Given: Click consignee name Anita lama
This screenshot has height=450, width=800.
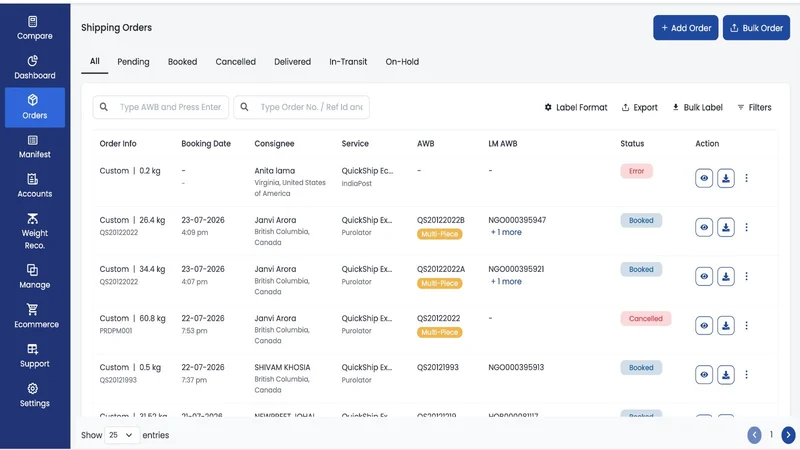Looking at the screenshot, I should click(x=274, y=171).
